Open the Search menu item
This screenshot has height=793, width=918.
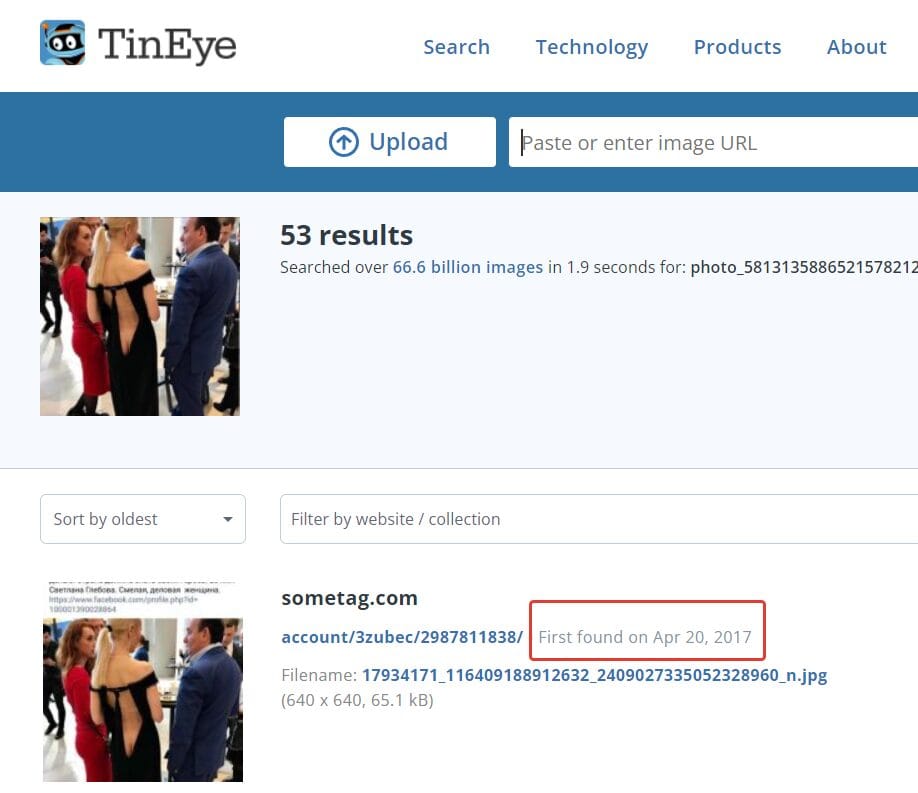pos(457,47)
